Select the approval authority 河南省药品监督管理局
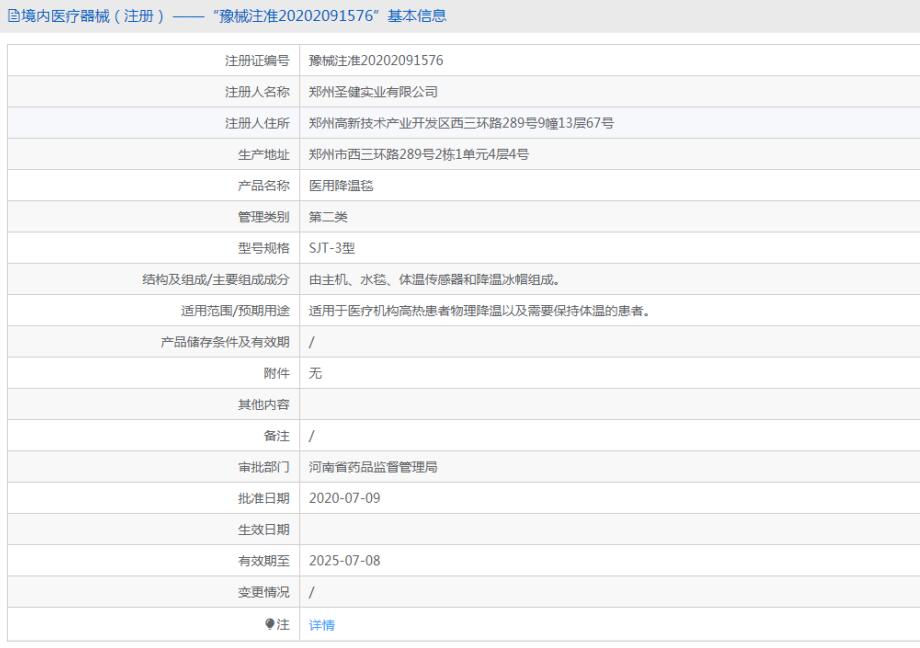Screen dimensions: 920x648 click(x=374, y=467)
